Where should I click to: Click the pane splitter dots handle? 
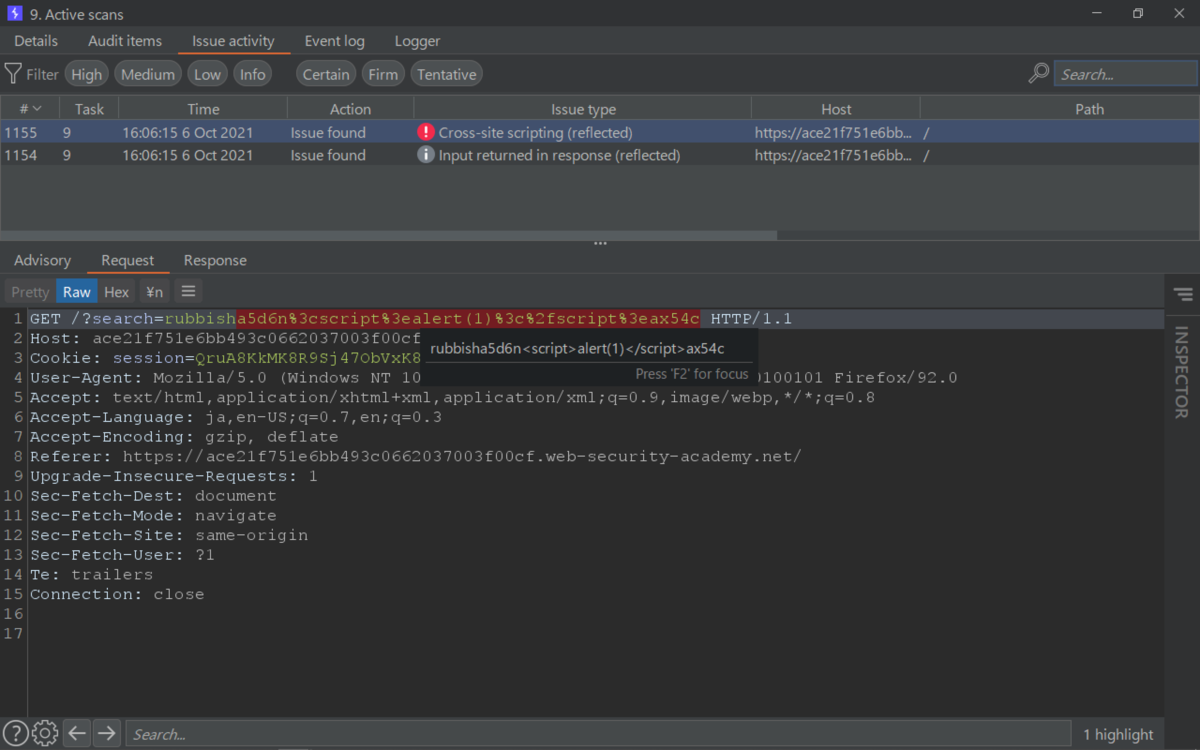(x=600, y=243)
